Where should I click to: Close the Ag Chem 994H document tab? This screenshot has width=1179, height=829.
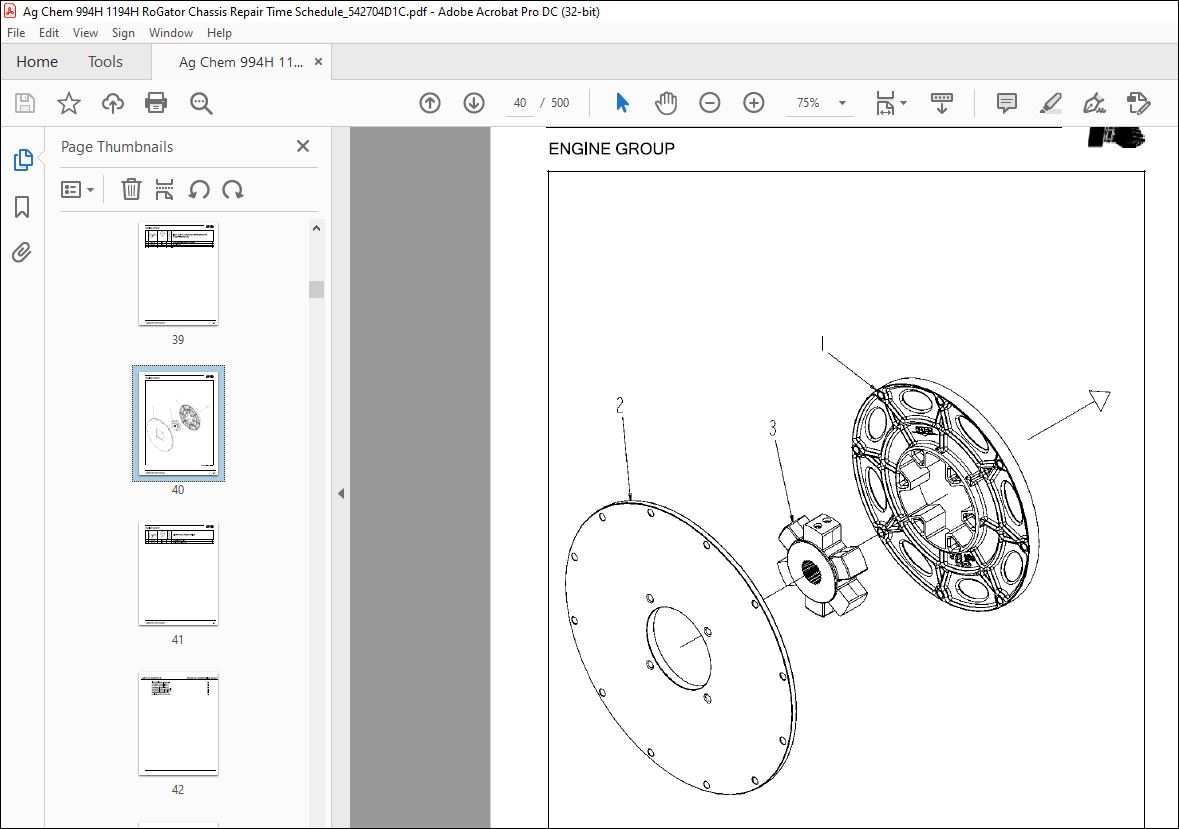coord(318,62)
